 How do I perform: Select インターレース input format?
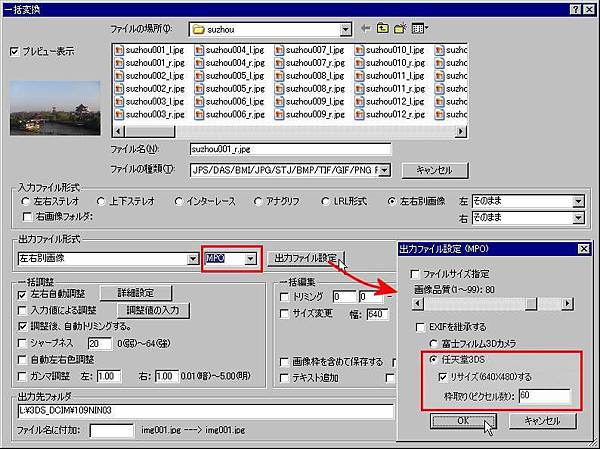coord(178,201)
